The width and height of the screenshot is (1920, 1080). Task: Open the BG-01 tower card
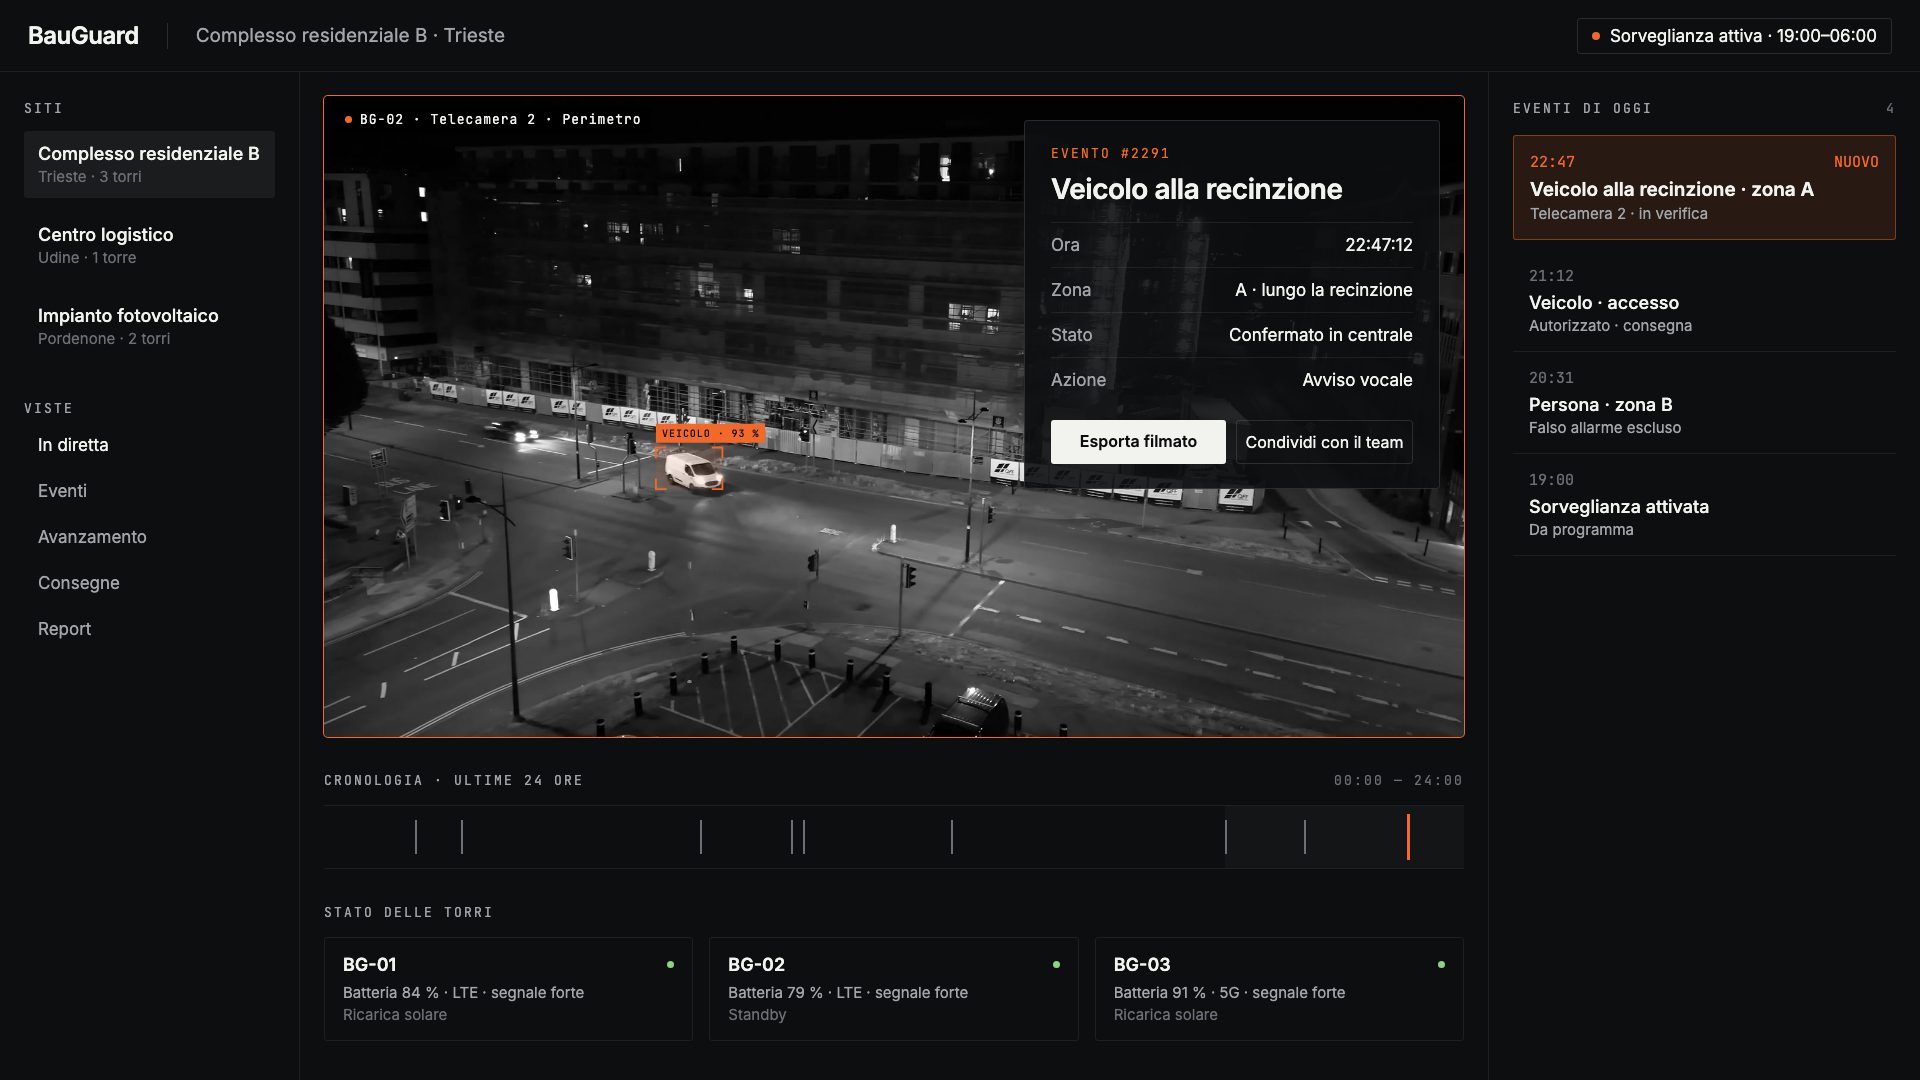point(508,989)
